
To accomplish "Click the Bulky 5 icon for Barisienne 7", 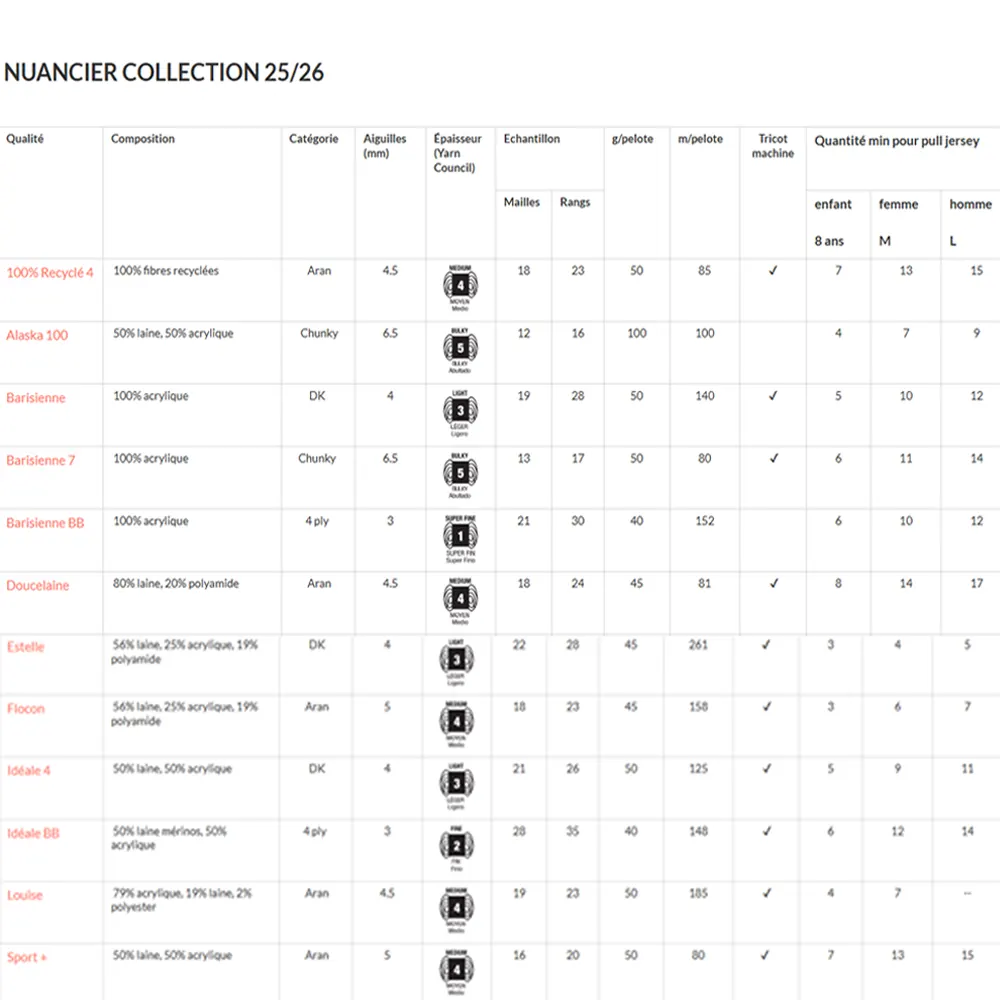I will [460, 475].
